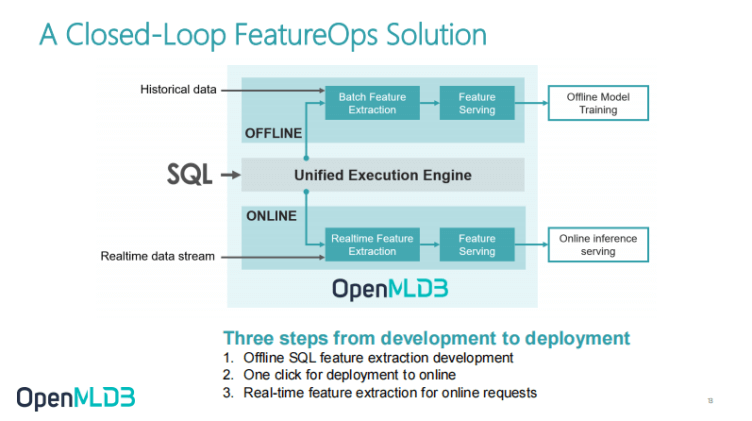Click the 'Realtime data stream' label
752x421 pixels.
click(157, 256)
